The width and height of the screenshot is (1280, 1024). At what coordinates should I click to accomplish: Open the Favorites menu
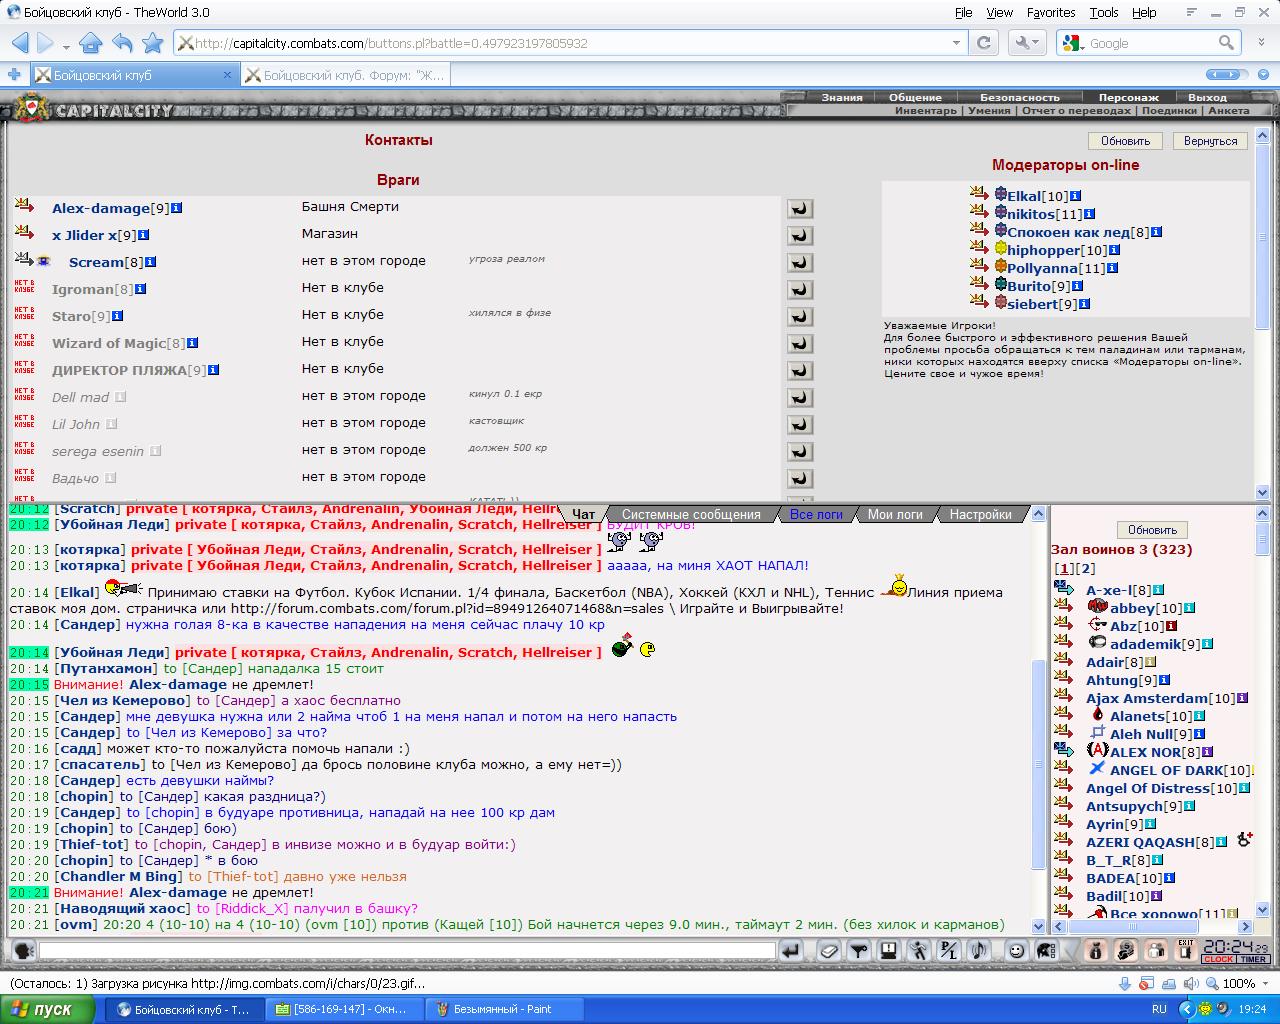coord(1051,12)
